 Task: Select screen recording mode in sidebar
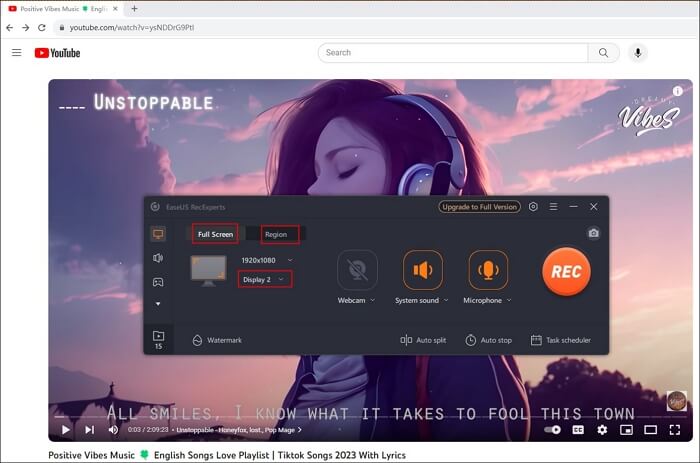[x=158, y=234]
